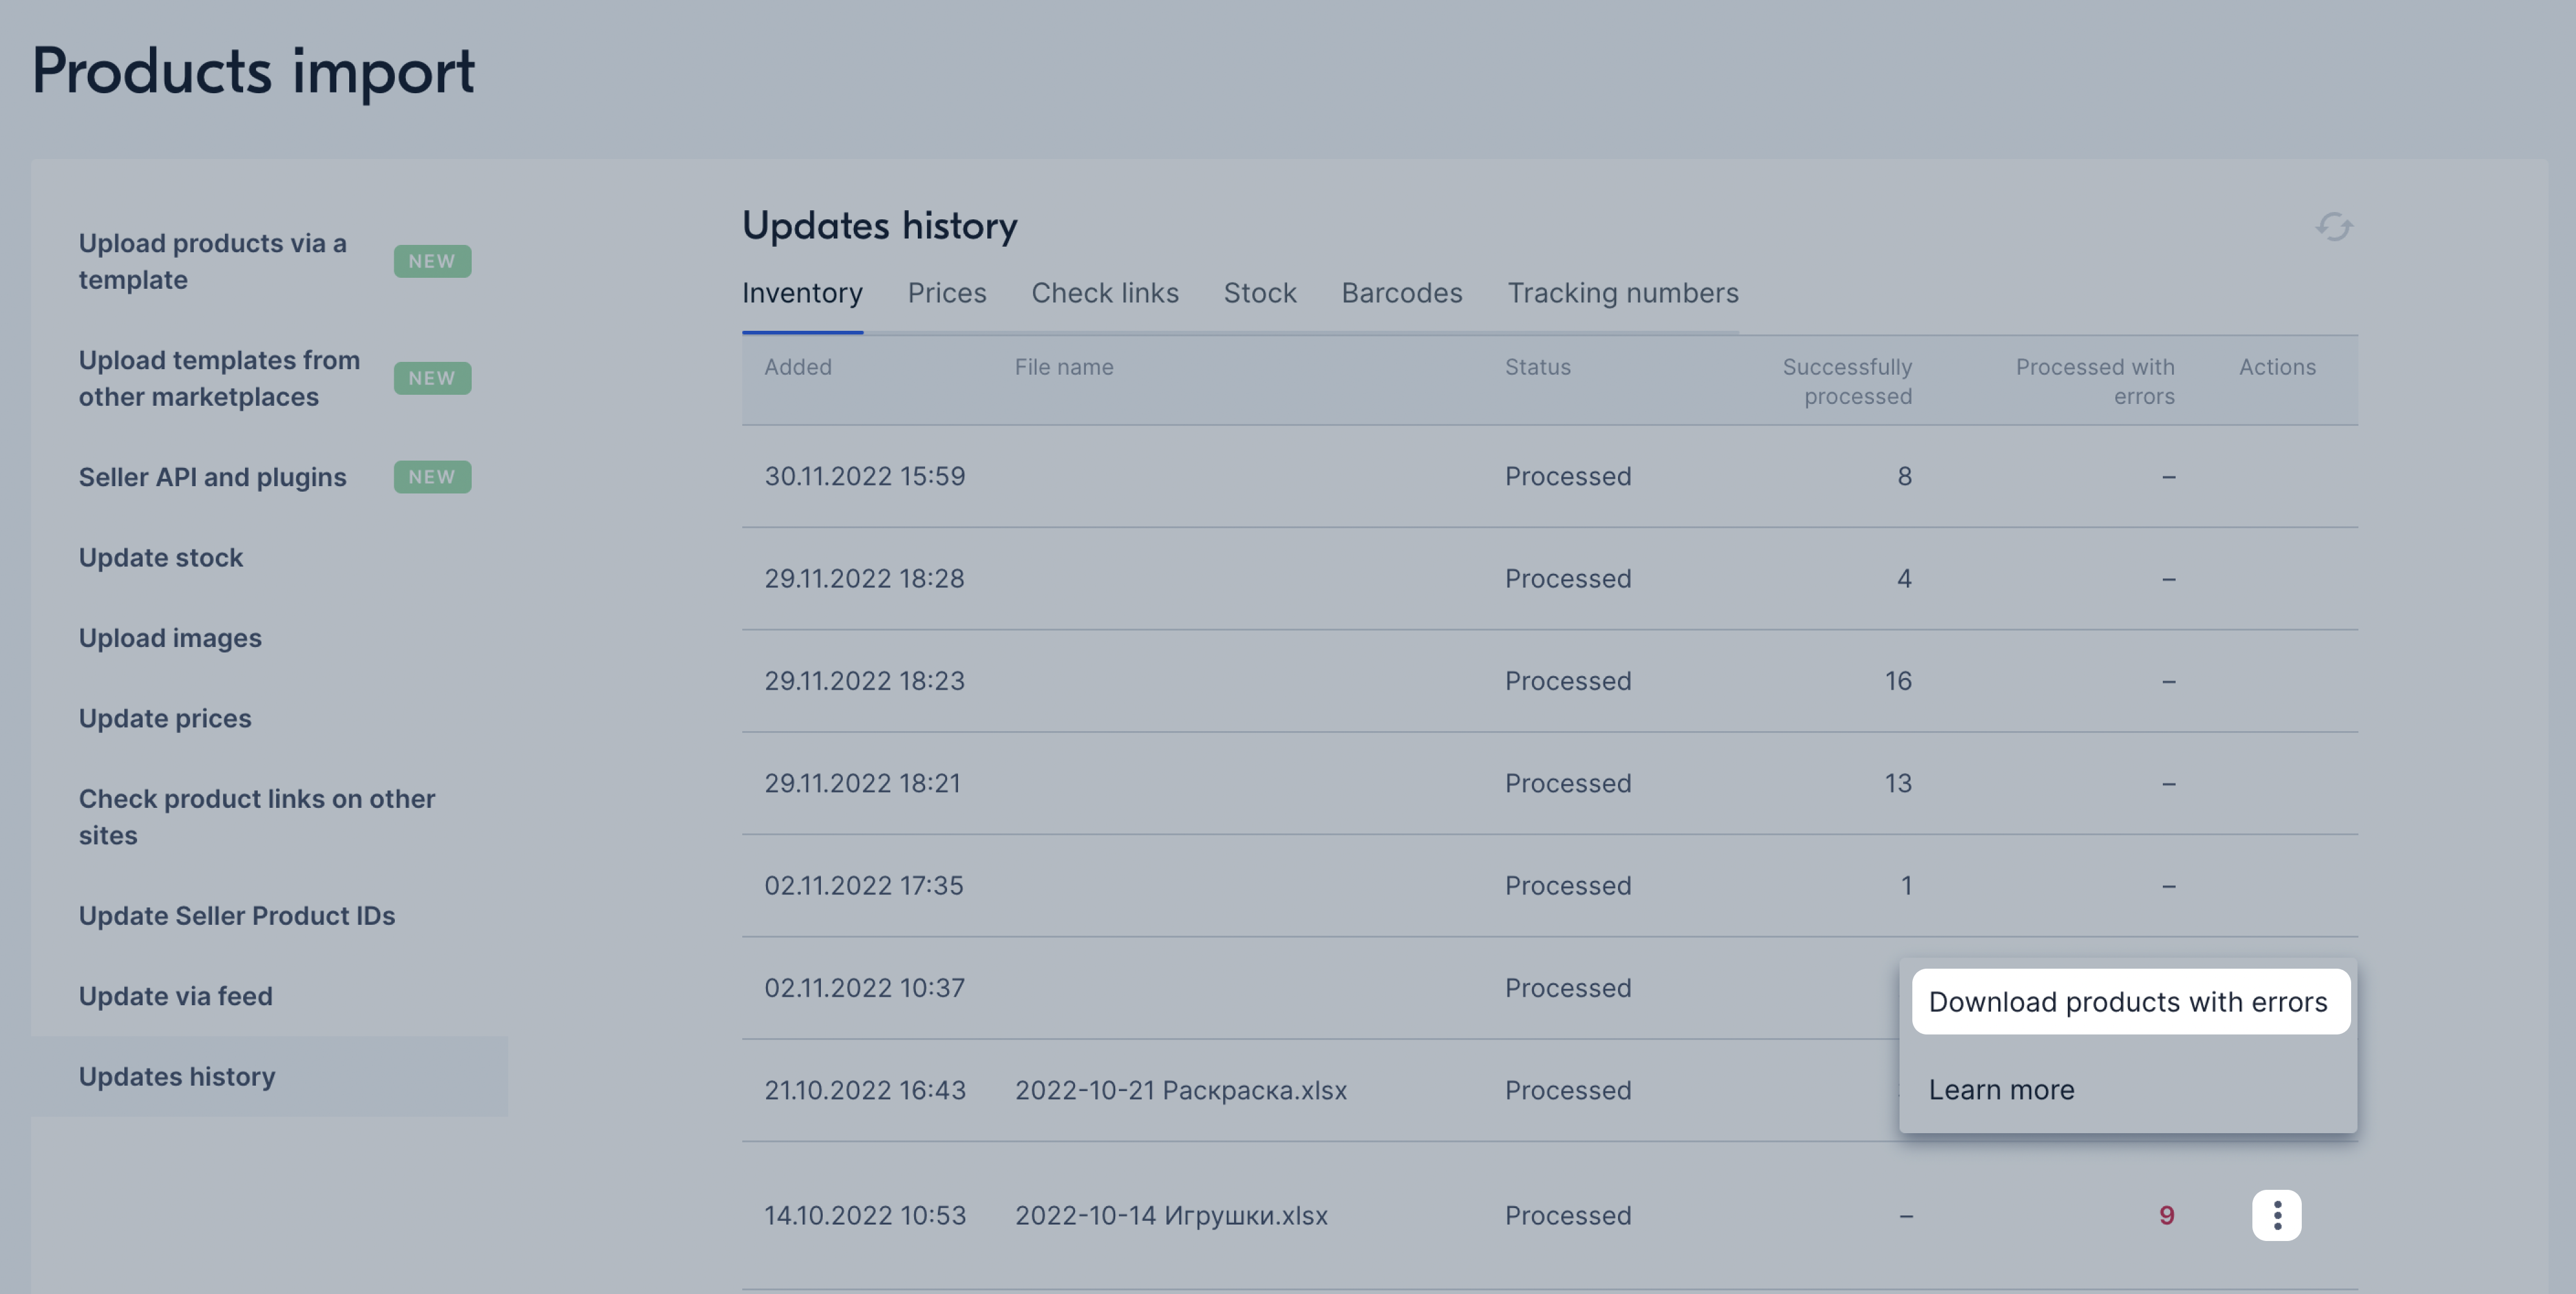Switch to the Stock tab
2576x1294 pixels.
[x=1259, y=293]
